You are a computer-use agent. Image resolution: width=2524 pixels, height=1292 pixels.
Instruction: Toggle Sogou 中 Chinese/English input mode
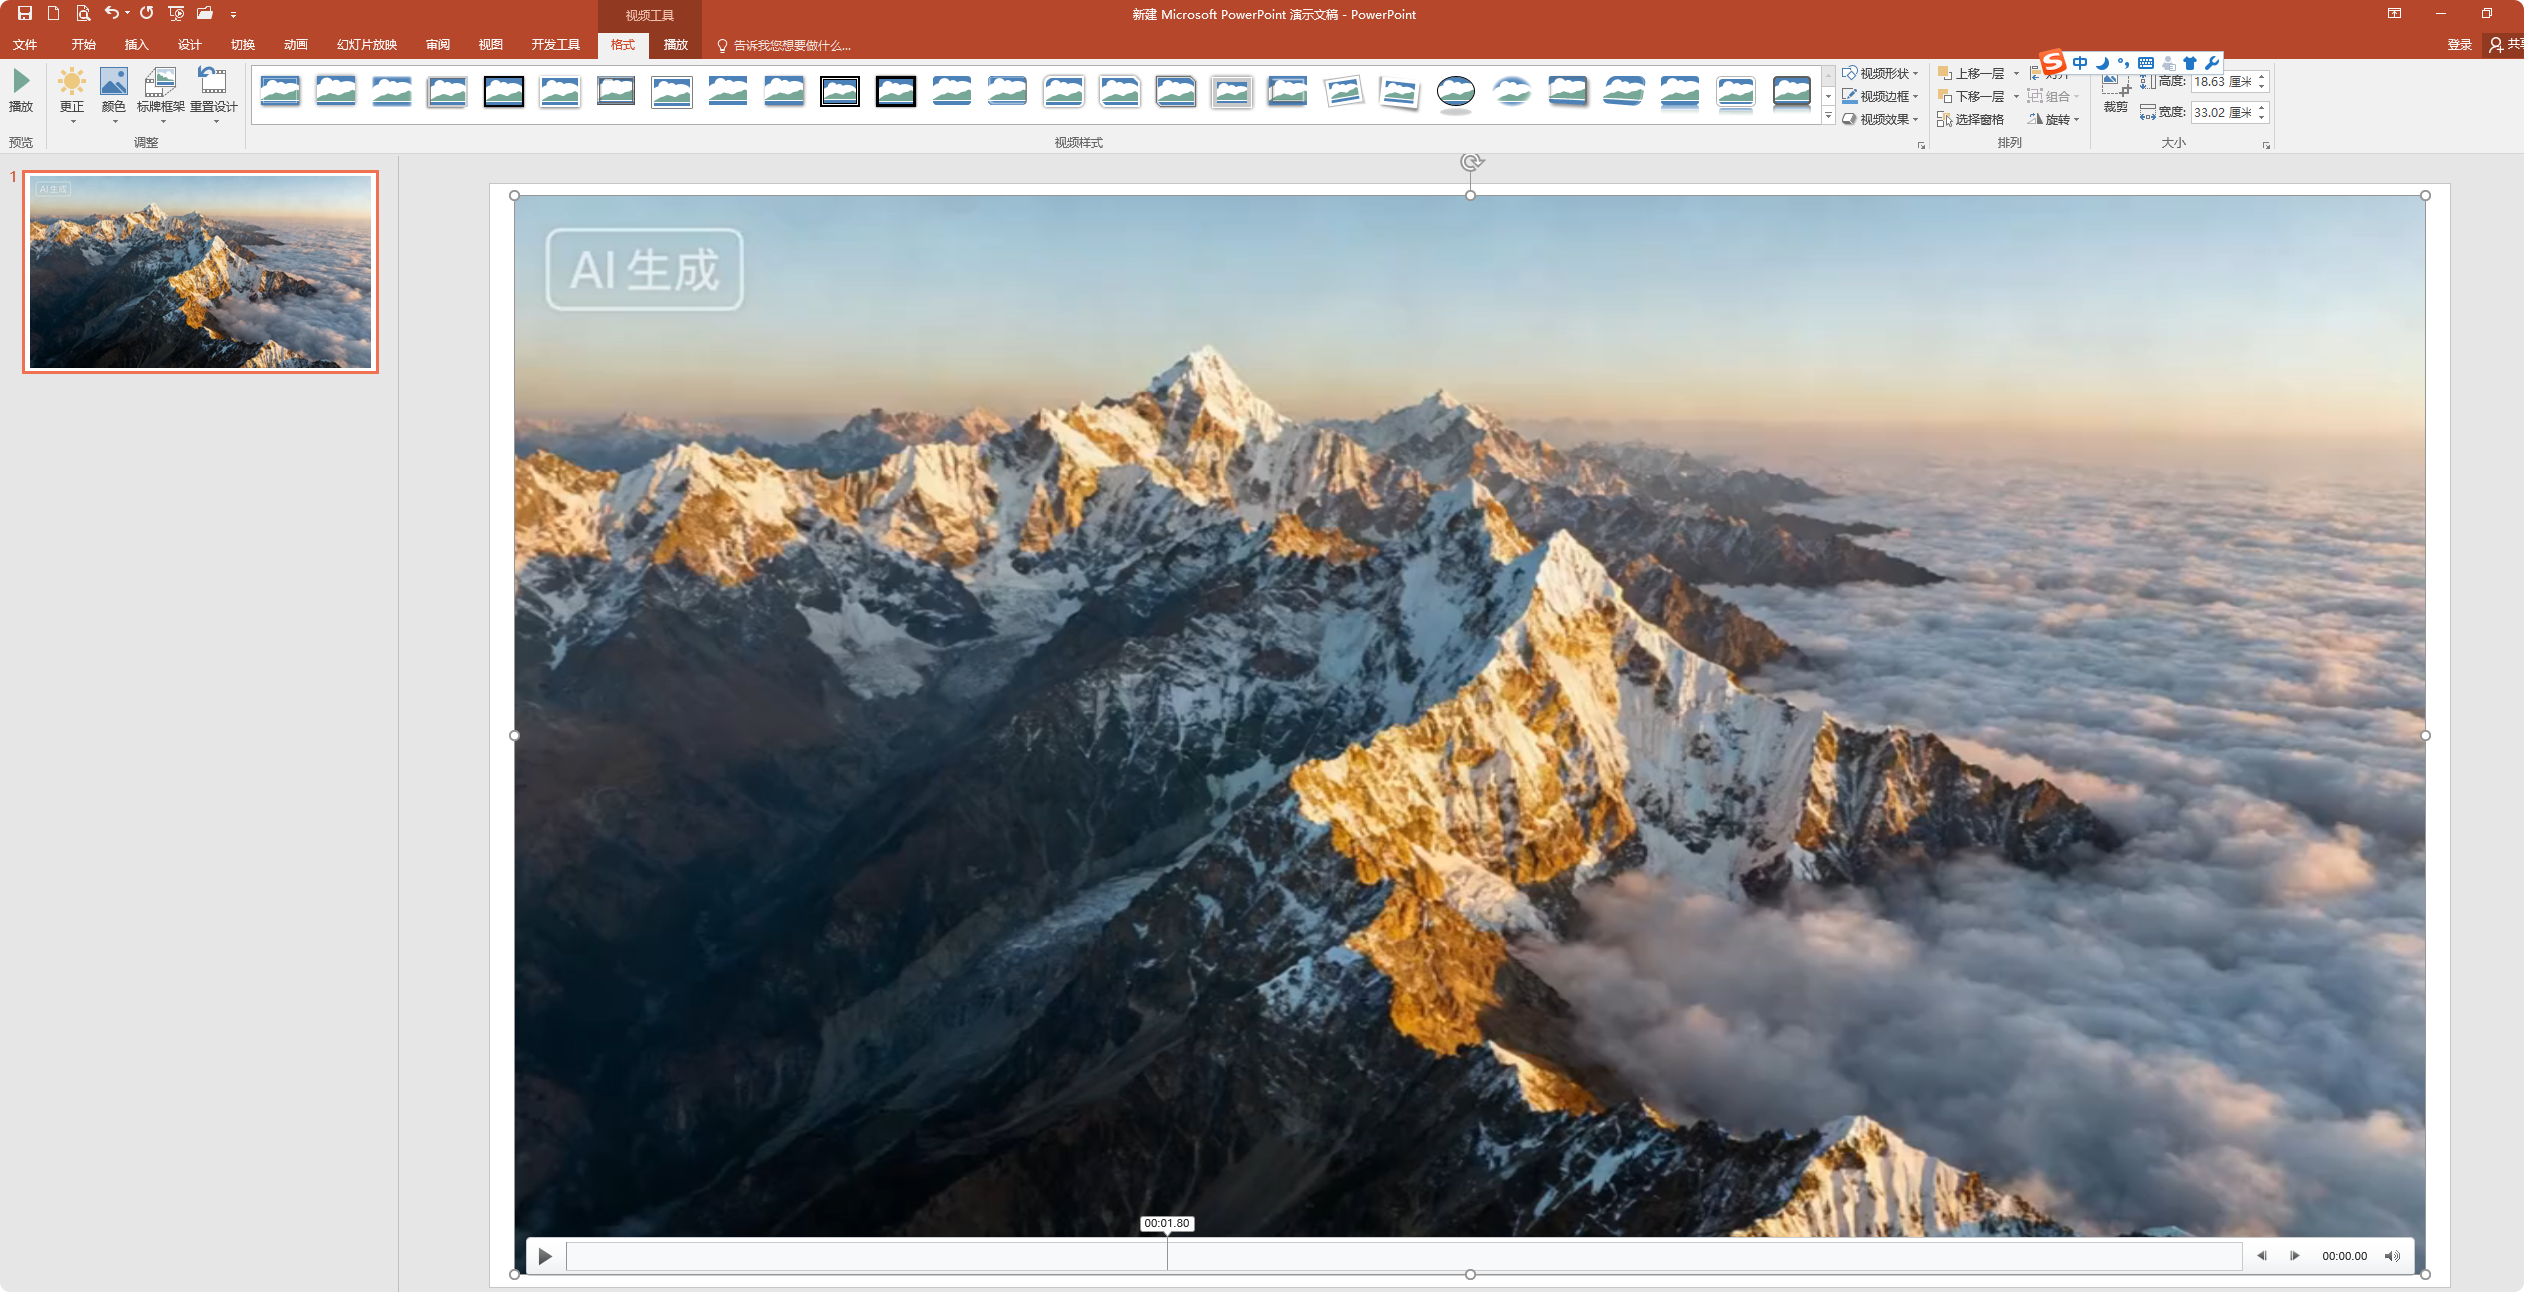click(x=2080, y=63)
